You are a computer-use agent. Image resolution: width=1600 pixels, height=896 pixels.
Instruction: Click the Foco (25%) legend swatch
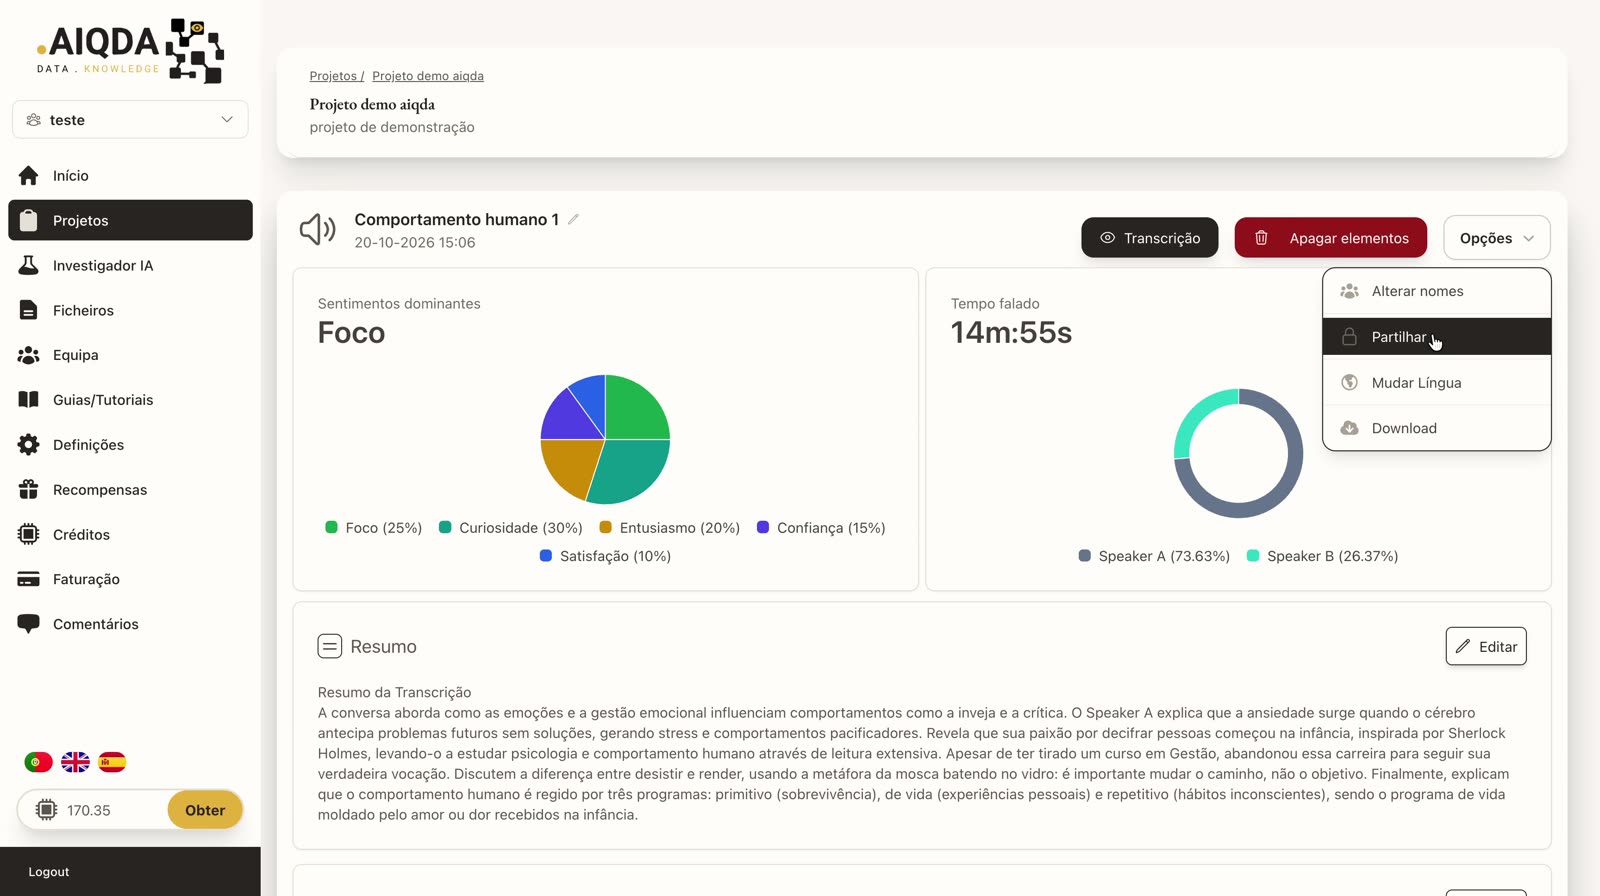tap(331, 527)
